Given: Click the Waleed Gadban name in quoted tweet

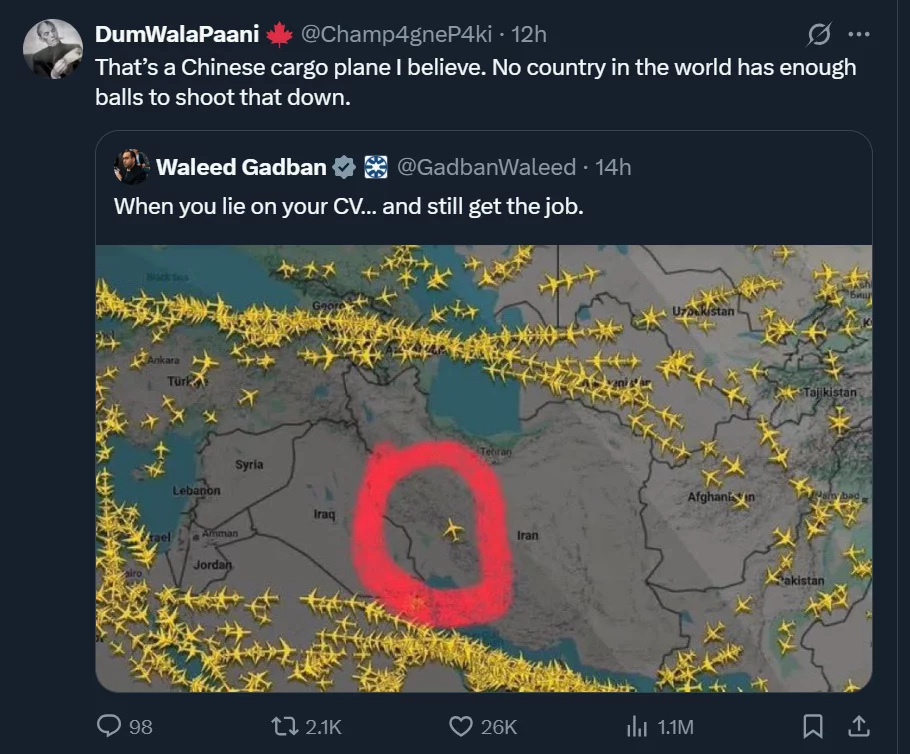Looking at the screenshot, I should (241, 167).
